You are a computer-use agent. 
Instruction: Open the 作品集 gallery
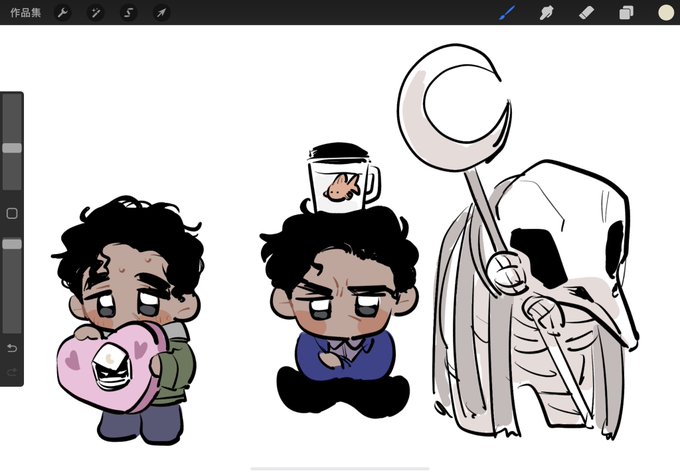[x=26, y=13]
